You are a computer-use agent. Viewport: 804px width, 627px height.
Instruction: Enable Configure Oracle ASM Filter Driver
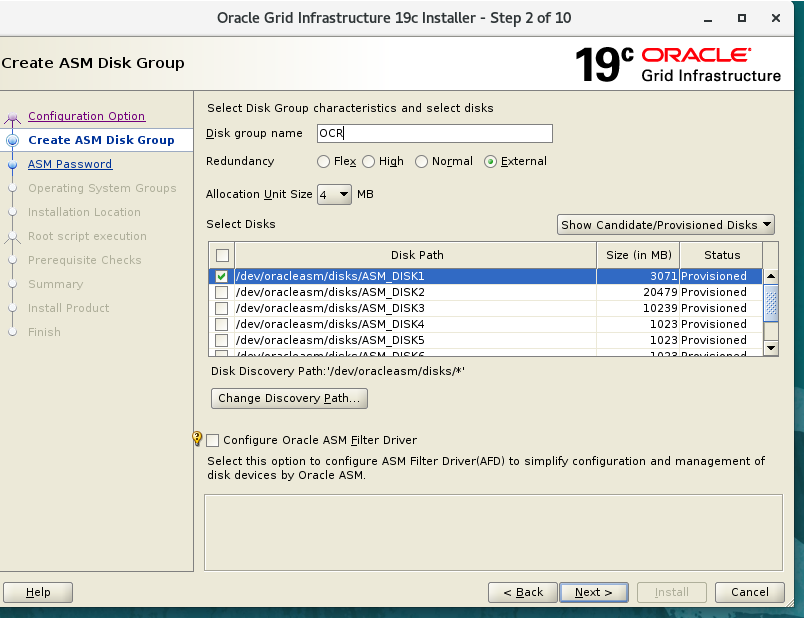point(212,440)
